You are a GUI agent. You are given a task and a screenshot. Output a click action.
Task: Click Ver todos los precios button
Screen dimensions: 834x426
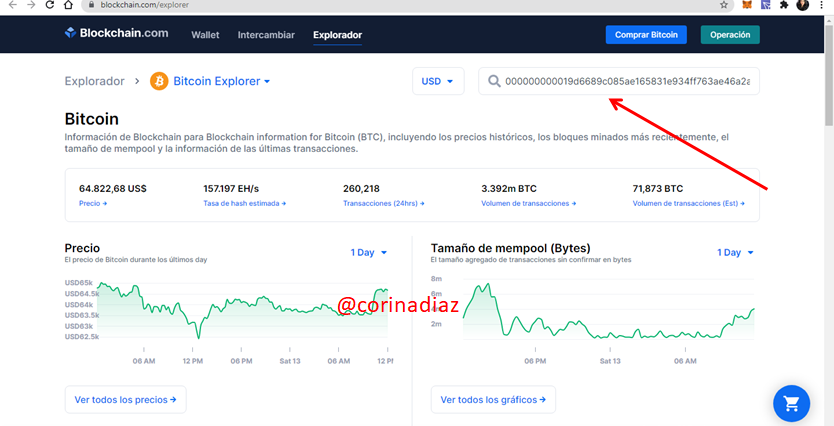coord(126,399)
